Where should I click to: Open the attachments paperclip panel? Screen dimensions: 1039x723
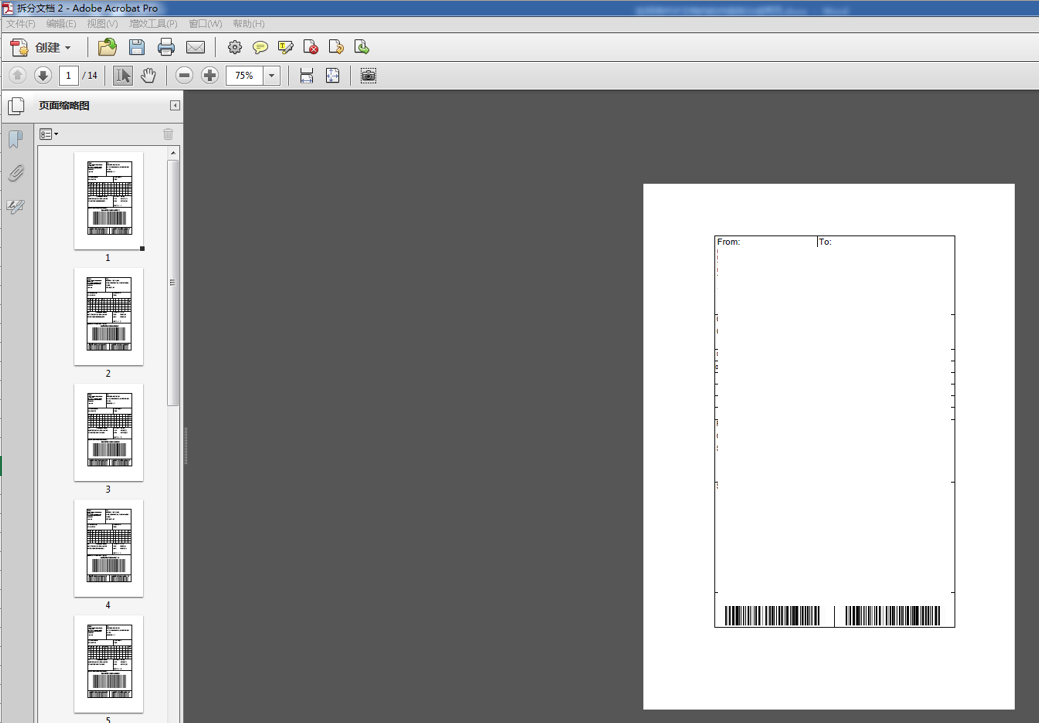pos(16,173)
